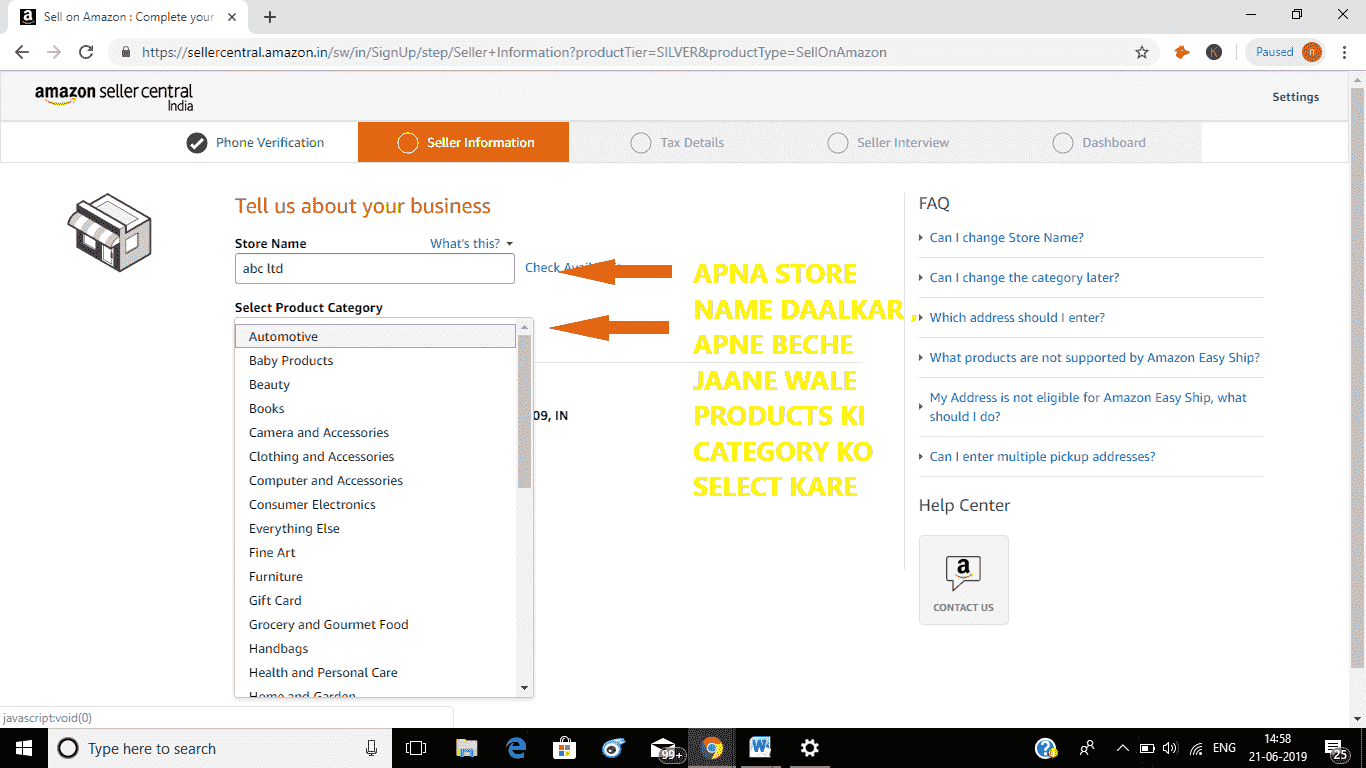Expand FAQ Which address should I enter

(1017, 318)
